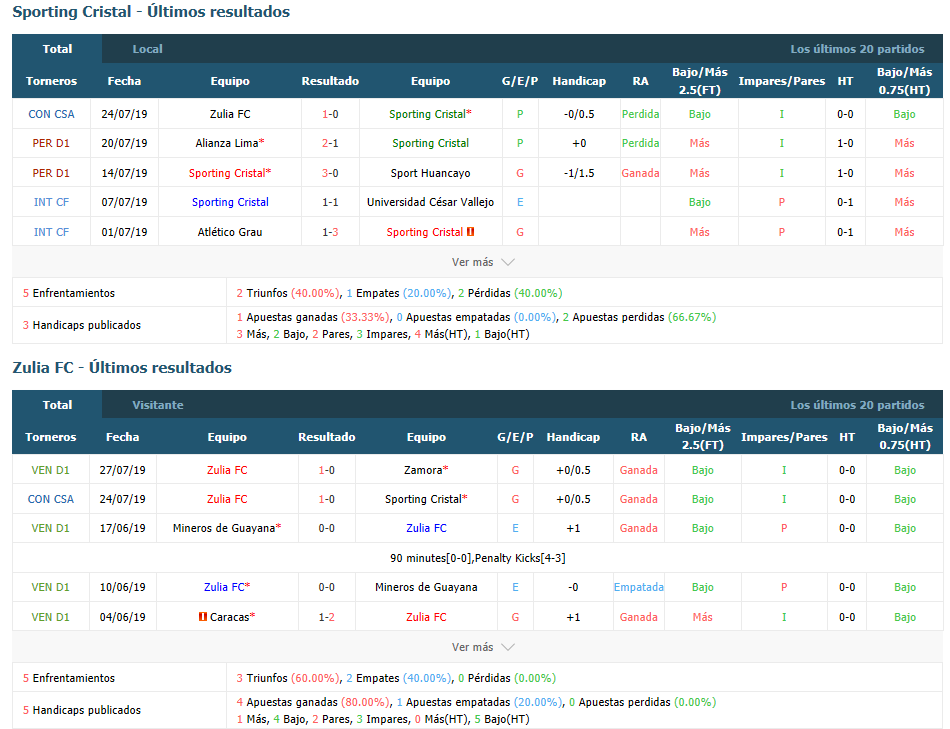Viewport: 950px width, 729px height.
Task: Click the date 04/06/19
Action: pyautogui.click(x=122, y=617)
